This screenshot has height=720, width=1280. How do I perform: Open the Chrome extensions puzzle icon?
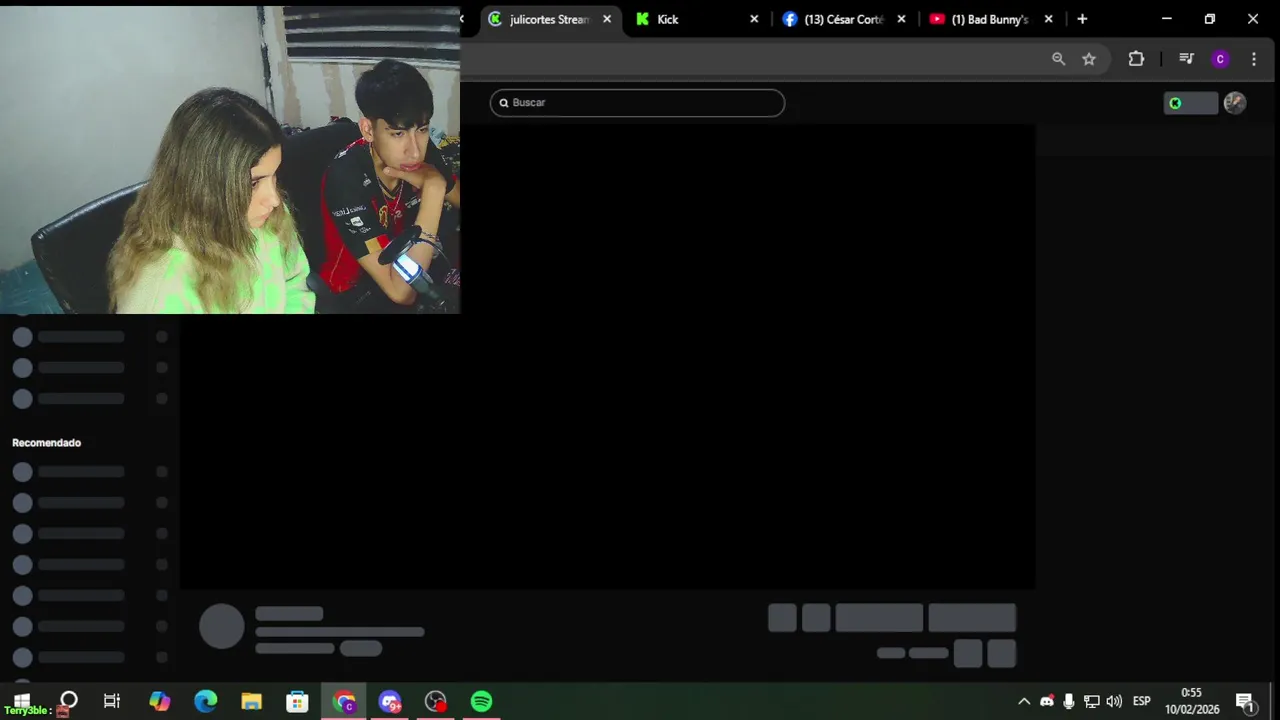point(1136,59)
